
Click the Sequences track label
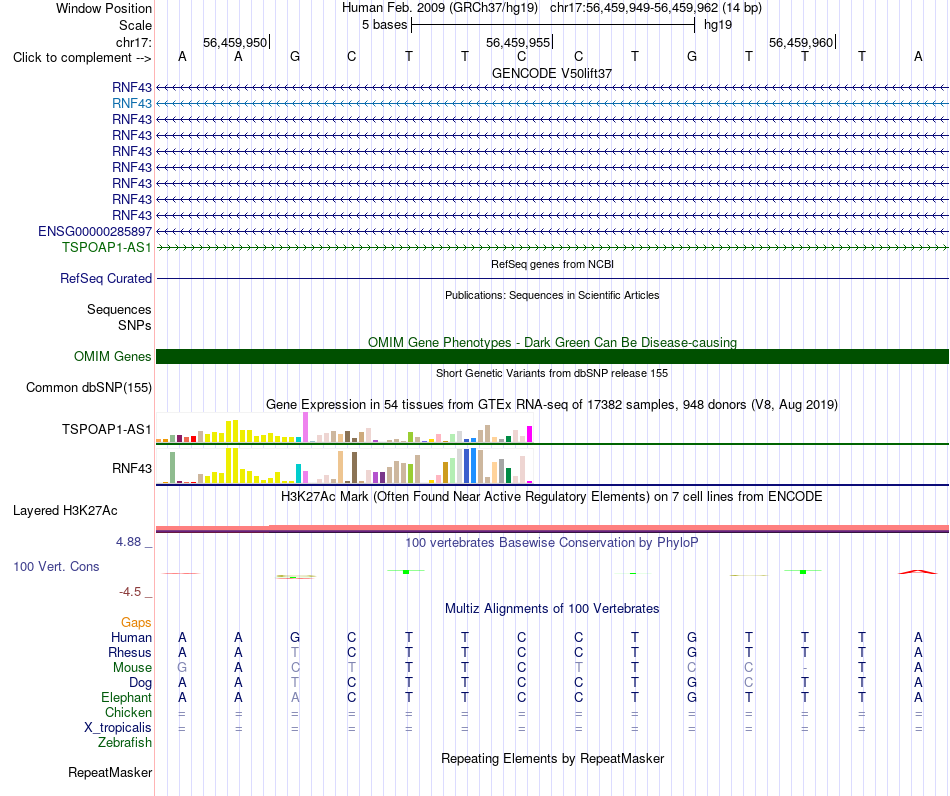pos(119,310)
